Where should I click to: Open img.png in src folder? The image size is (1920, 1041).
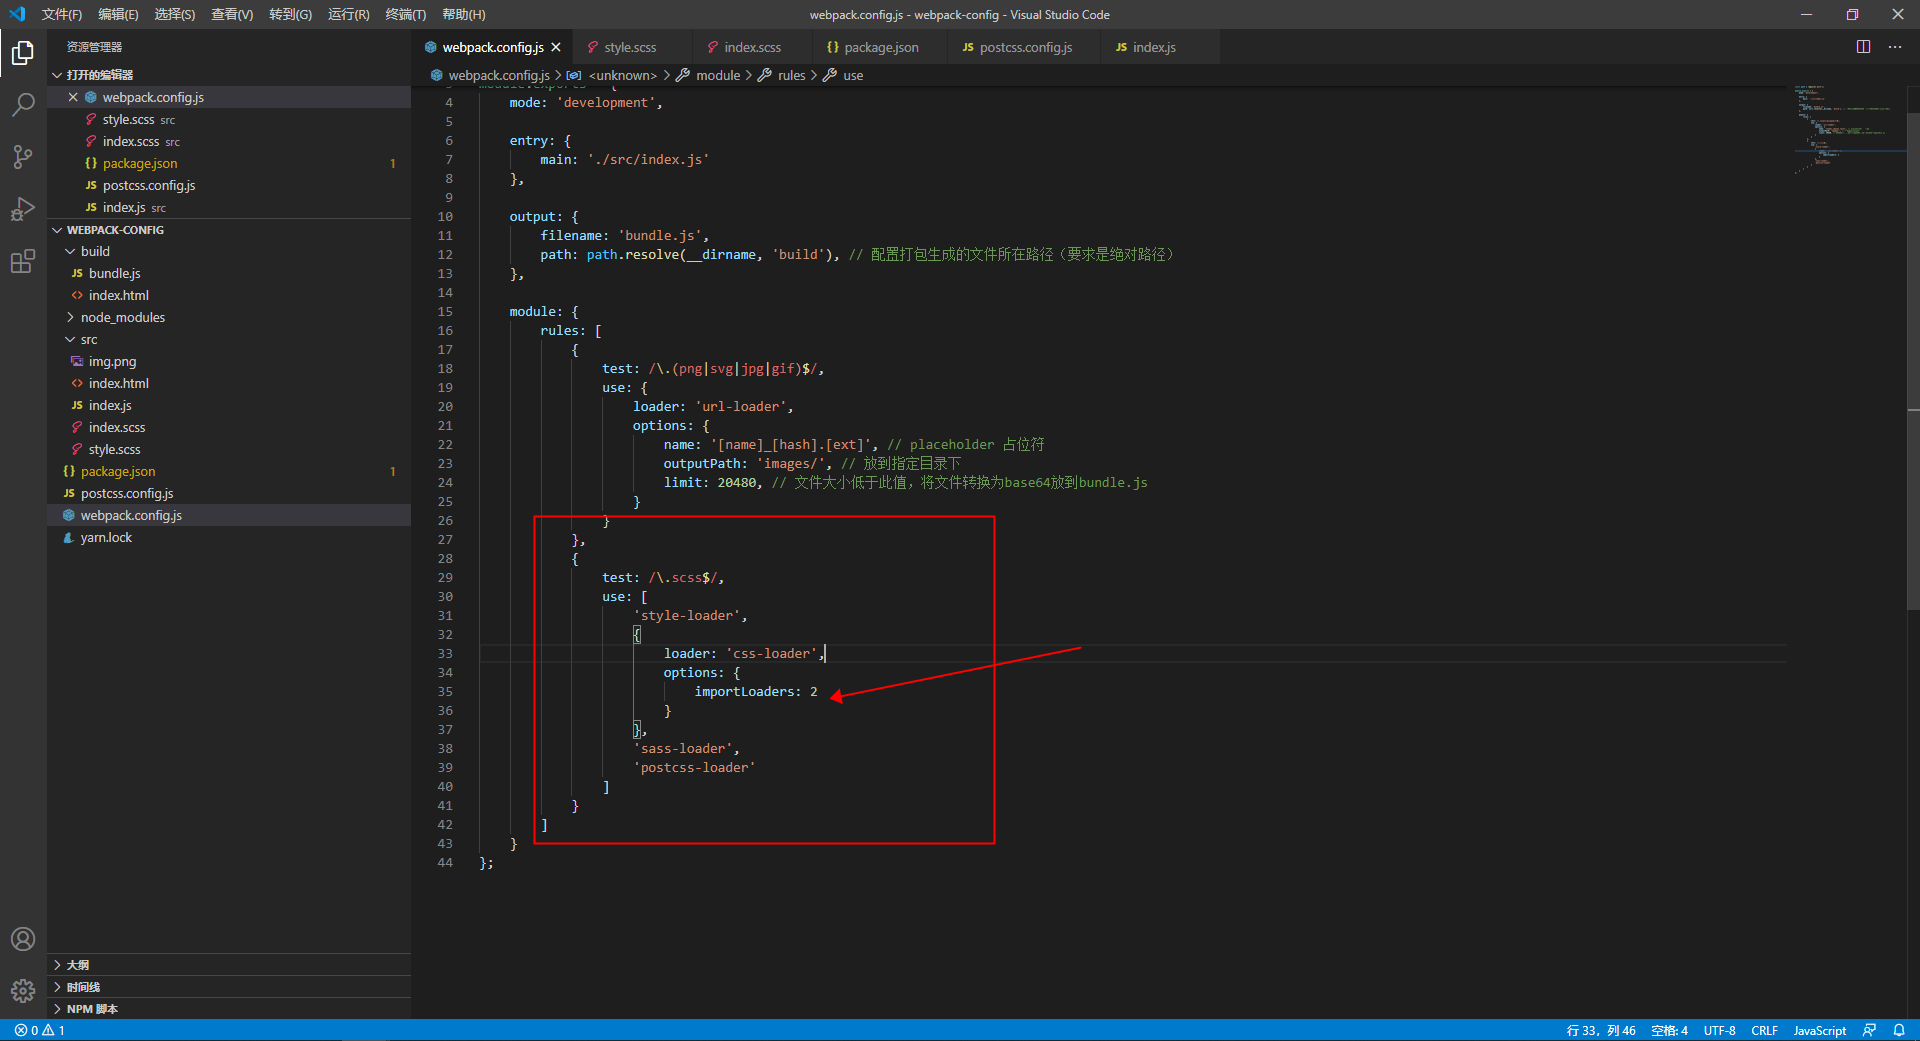[229, 361]
